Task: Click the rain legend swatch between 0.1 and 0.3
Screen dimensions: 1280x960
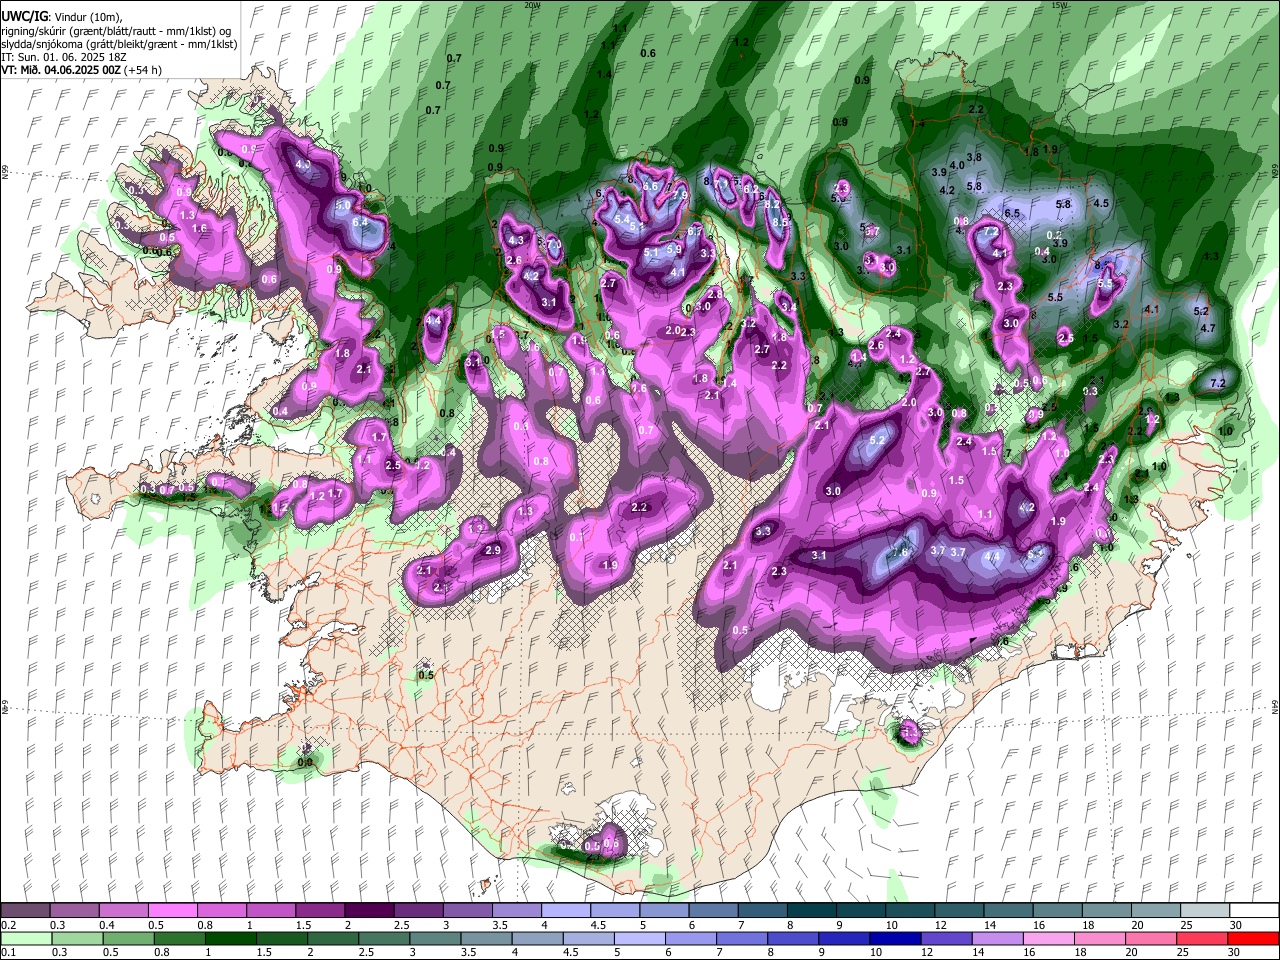Action: click(x=26, y=938)
